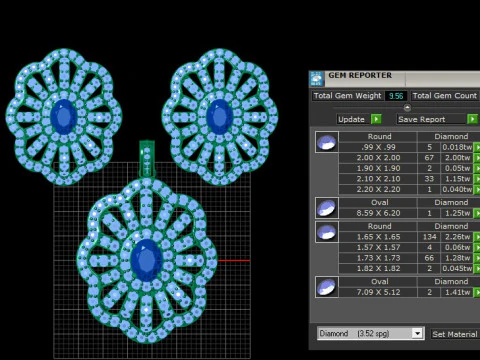Click the Set Material button
The height and width of the screenshot is (360, 480).
(455, 334)
